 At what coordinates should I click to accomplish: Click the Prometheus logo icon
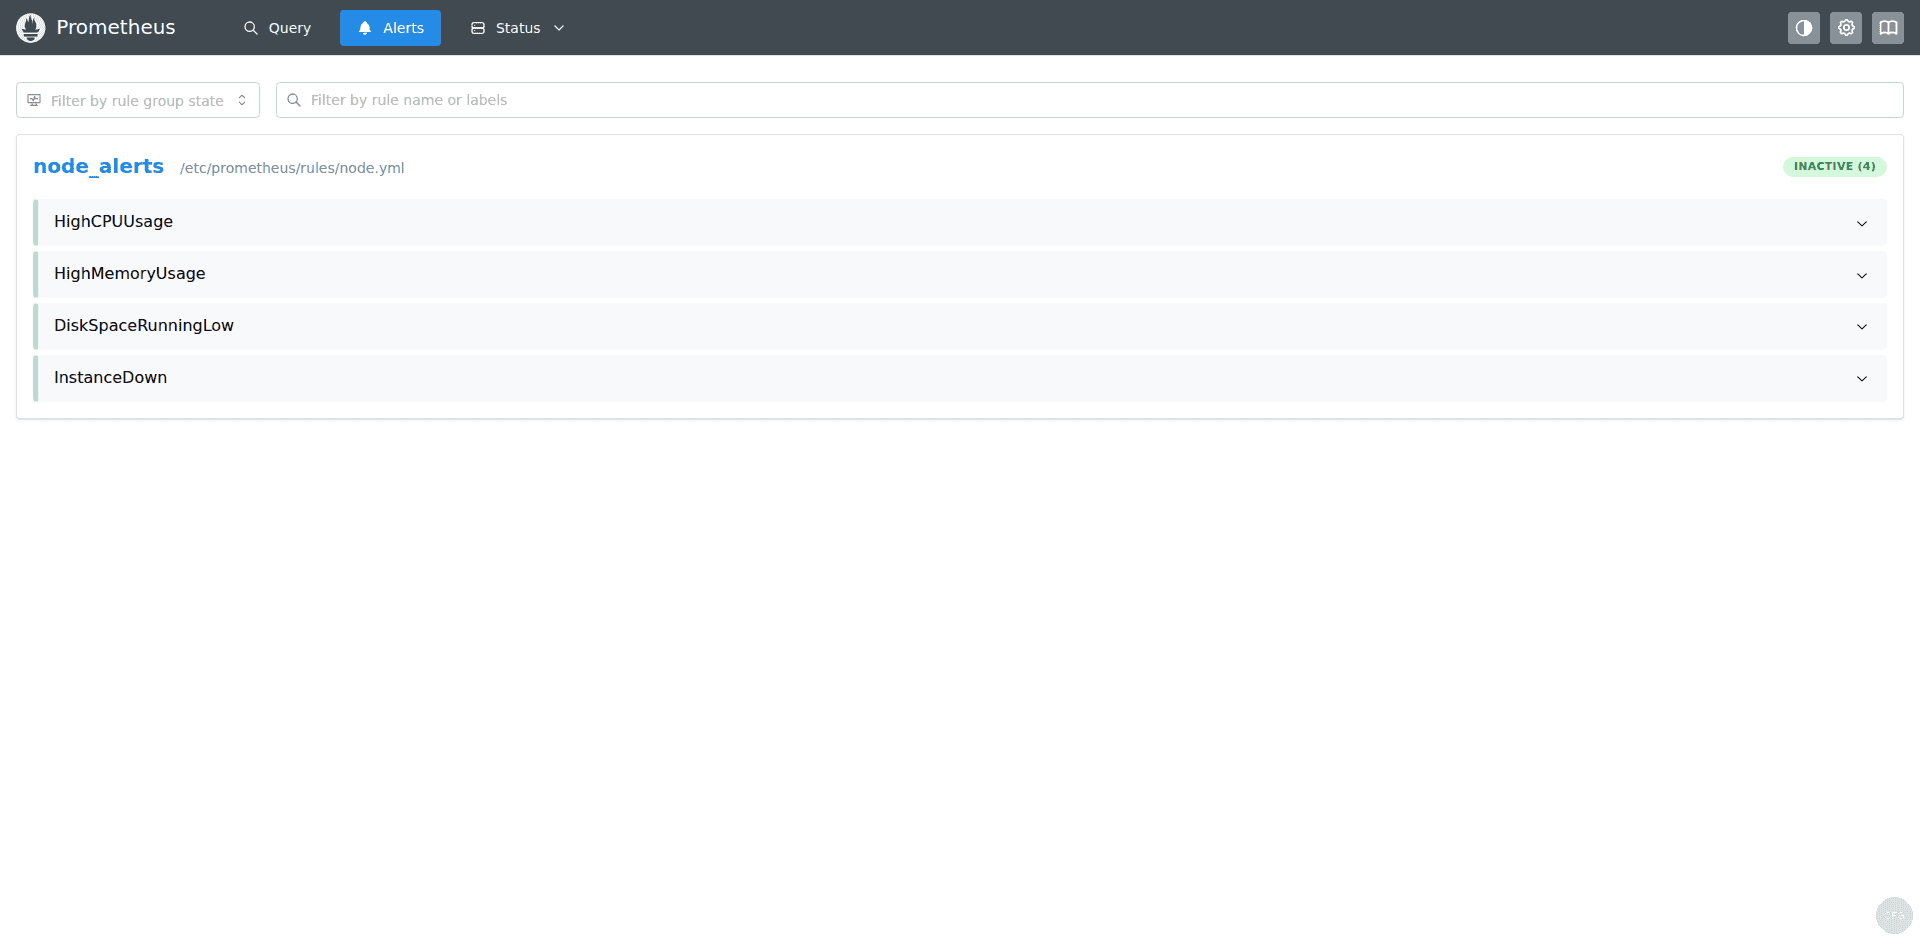pyautogui.click(x=30, y=27)
